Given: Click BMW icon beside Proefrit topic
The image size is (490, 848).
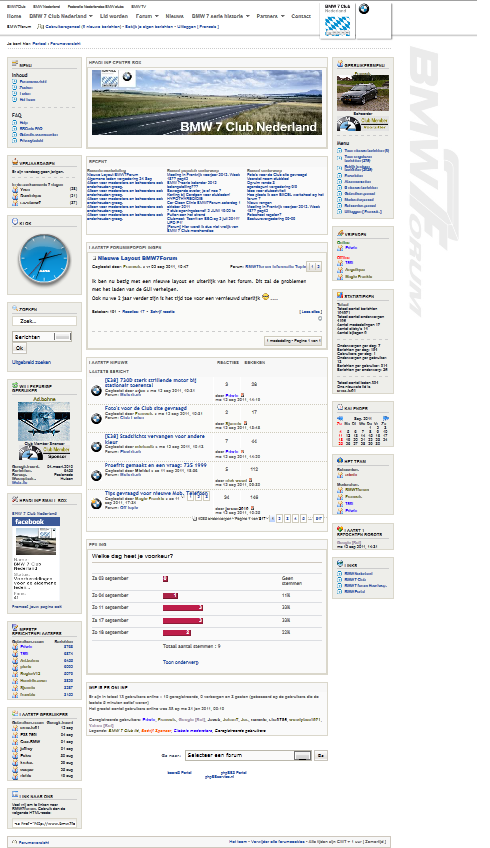Looking at the screenshot, I should (96, 475).
